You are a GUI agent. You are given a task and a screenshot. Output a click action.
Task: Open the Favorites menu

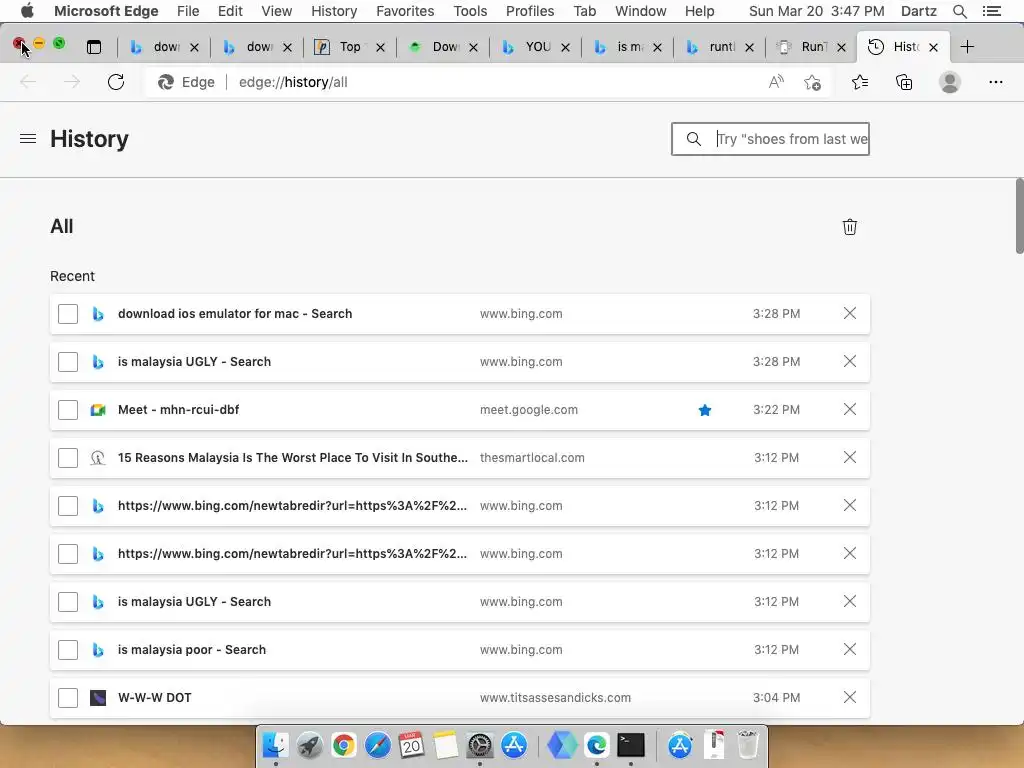pyautogui.click(x=405, y=11)
